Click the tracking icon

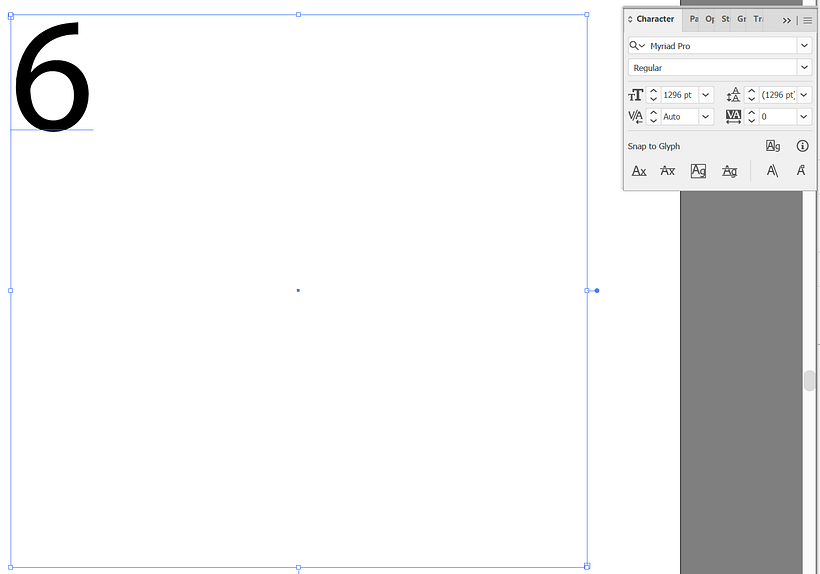point(735,117)
